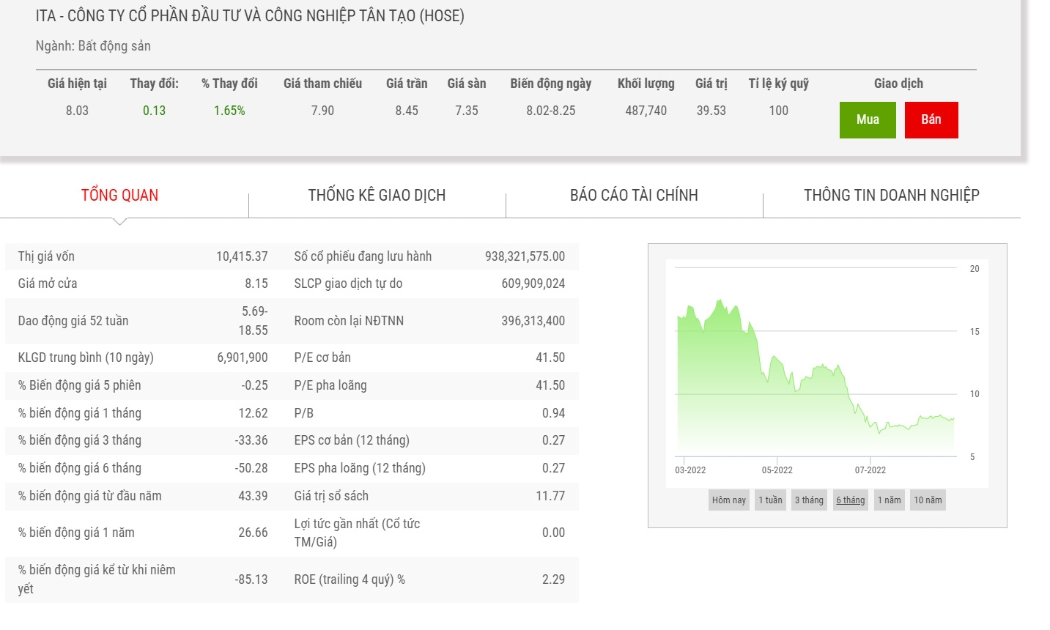The image size is (1050, 630).
Task: Click the company title ITA - CÔNG TY CỔ PHẦN
Action: (250, 15)
